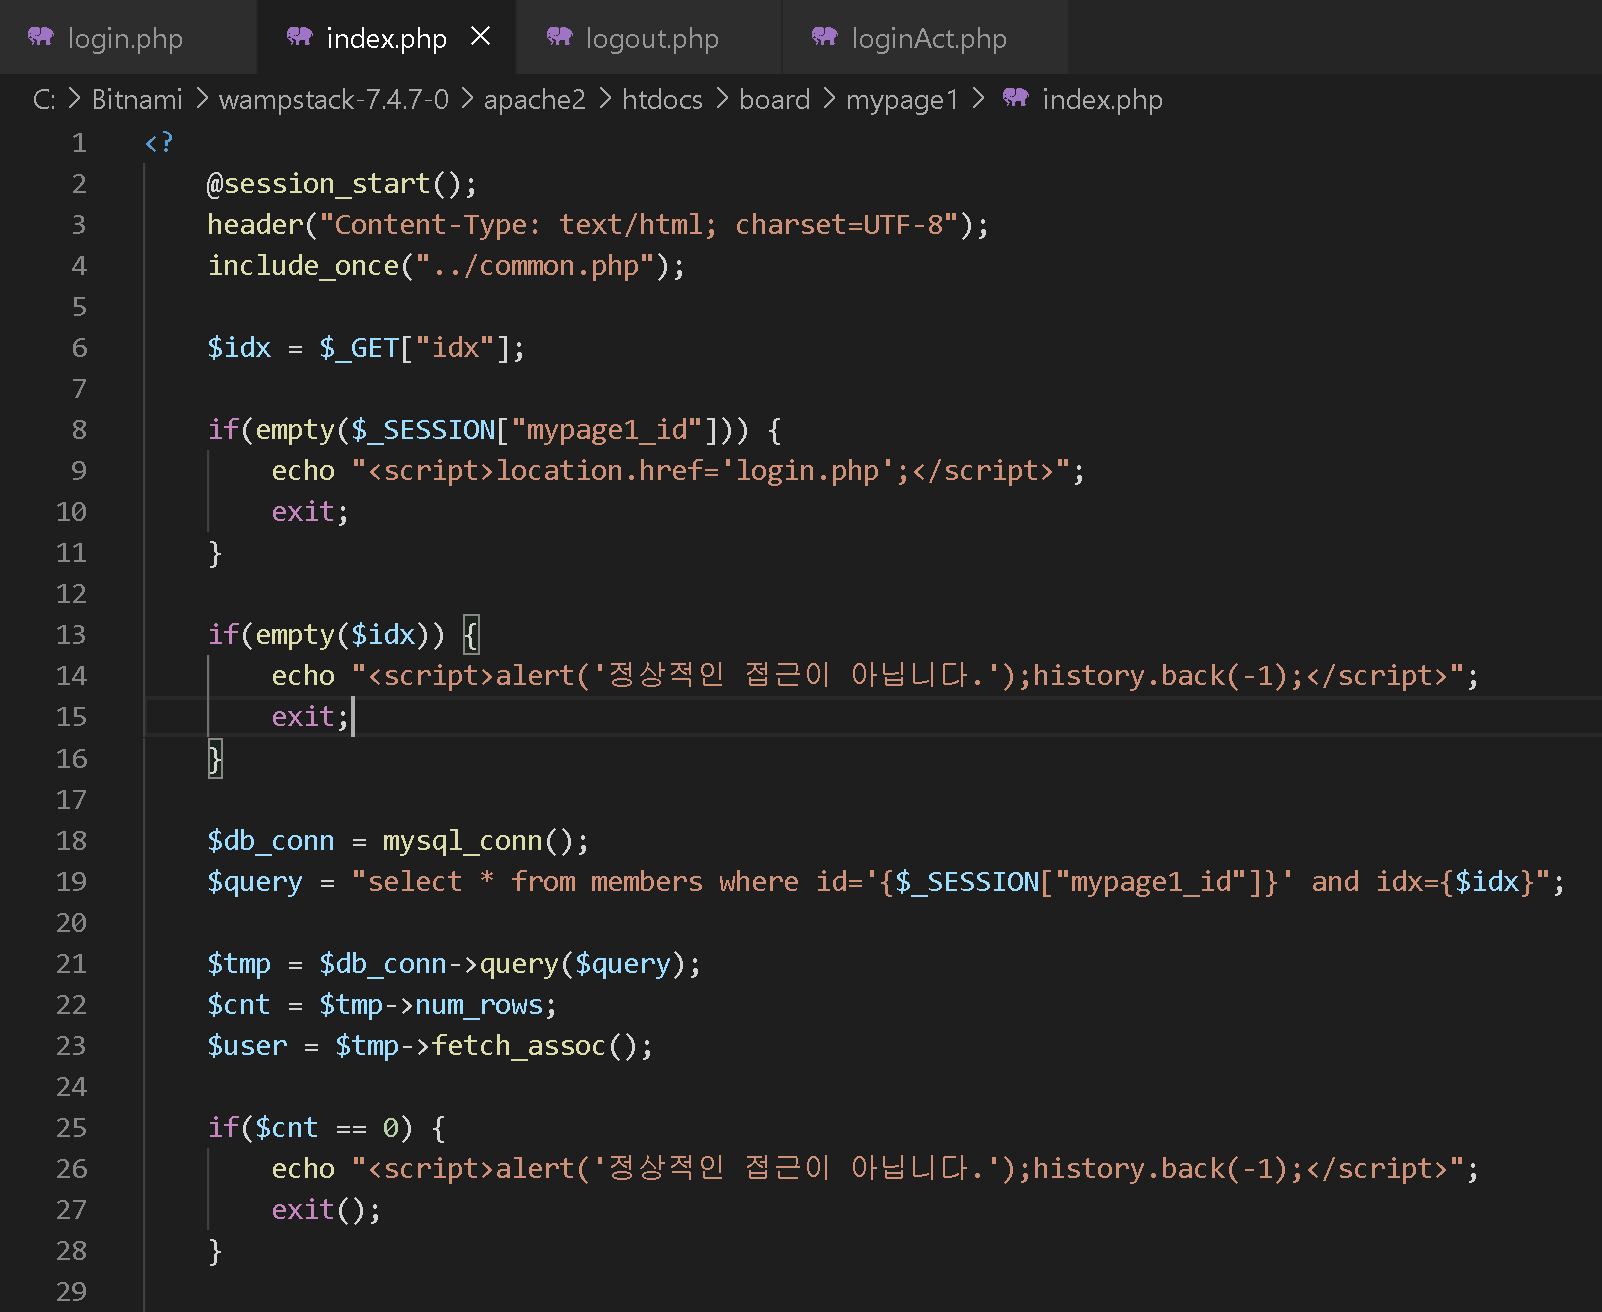Click '$tmp' variable on line 21

(x=239, y=964)
